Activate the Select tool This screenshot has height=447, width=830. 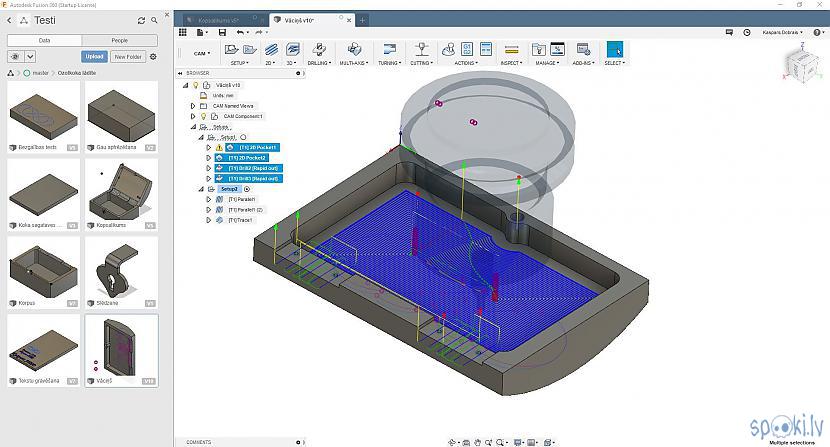615,50
